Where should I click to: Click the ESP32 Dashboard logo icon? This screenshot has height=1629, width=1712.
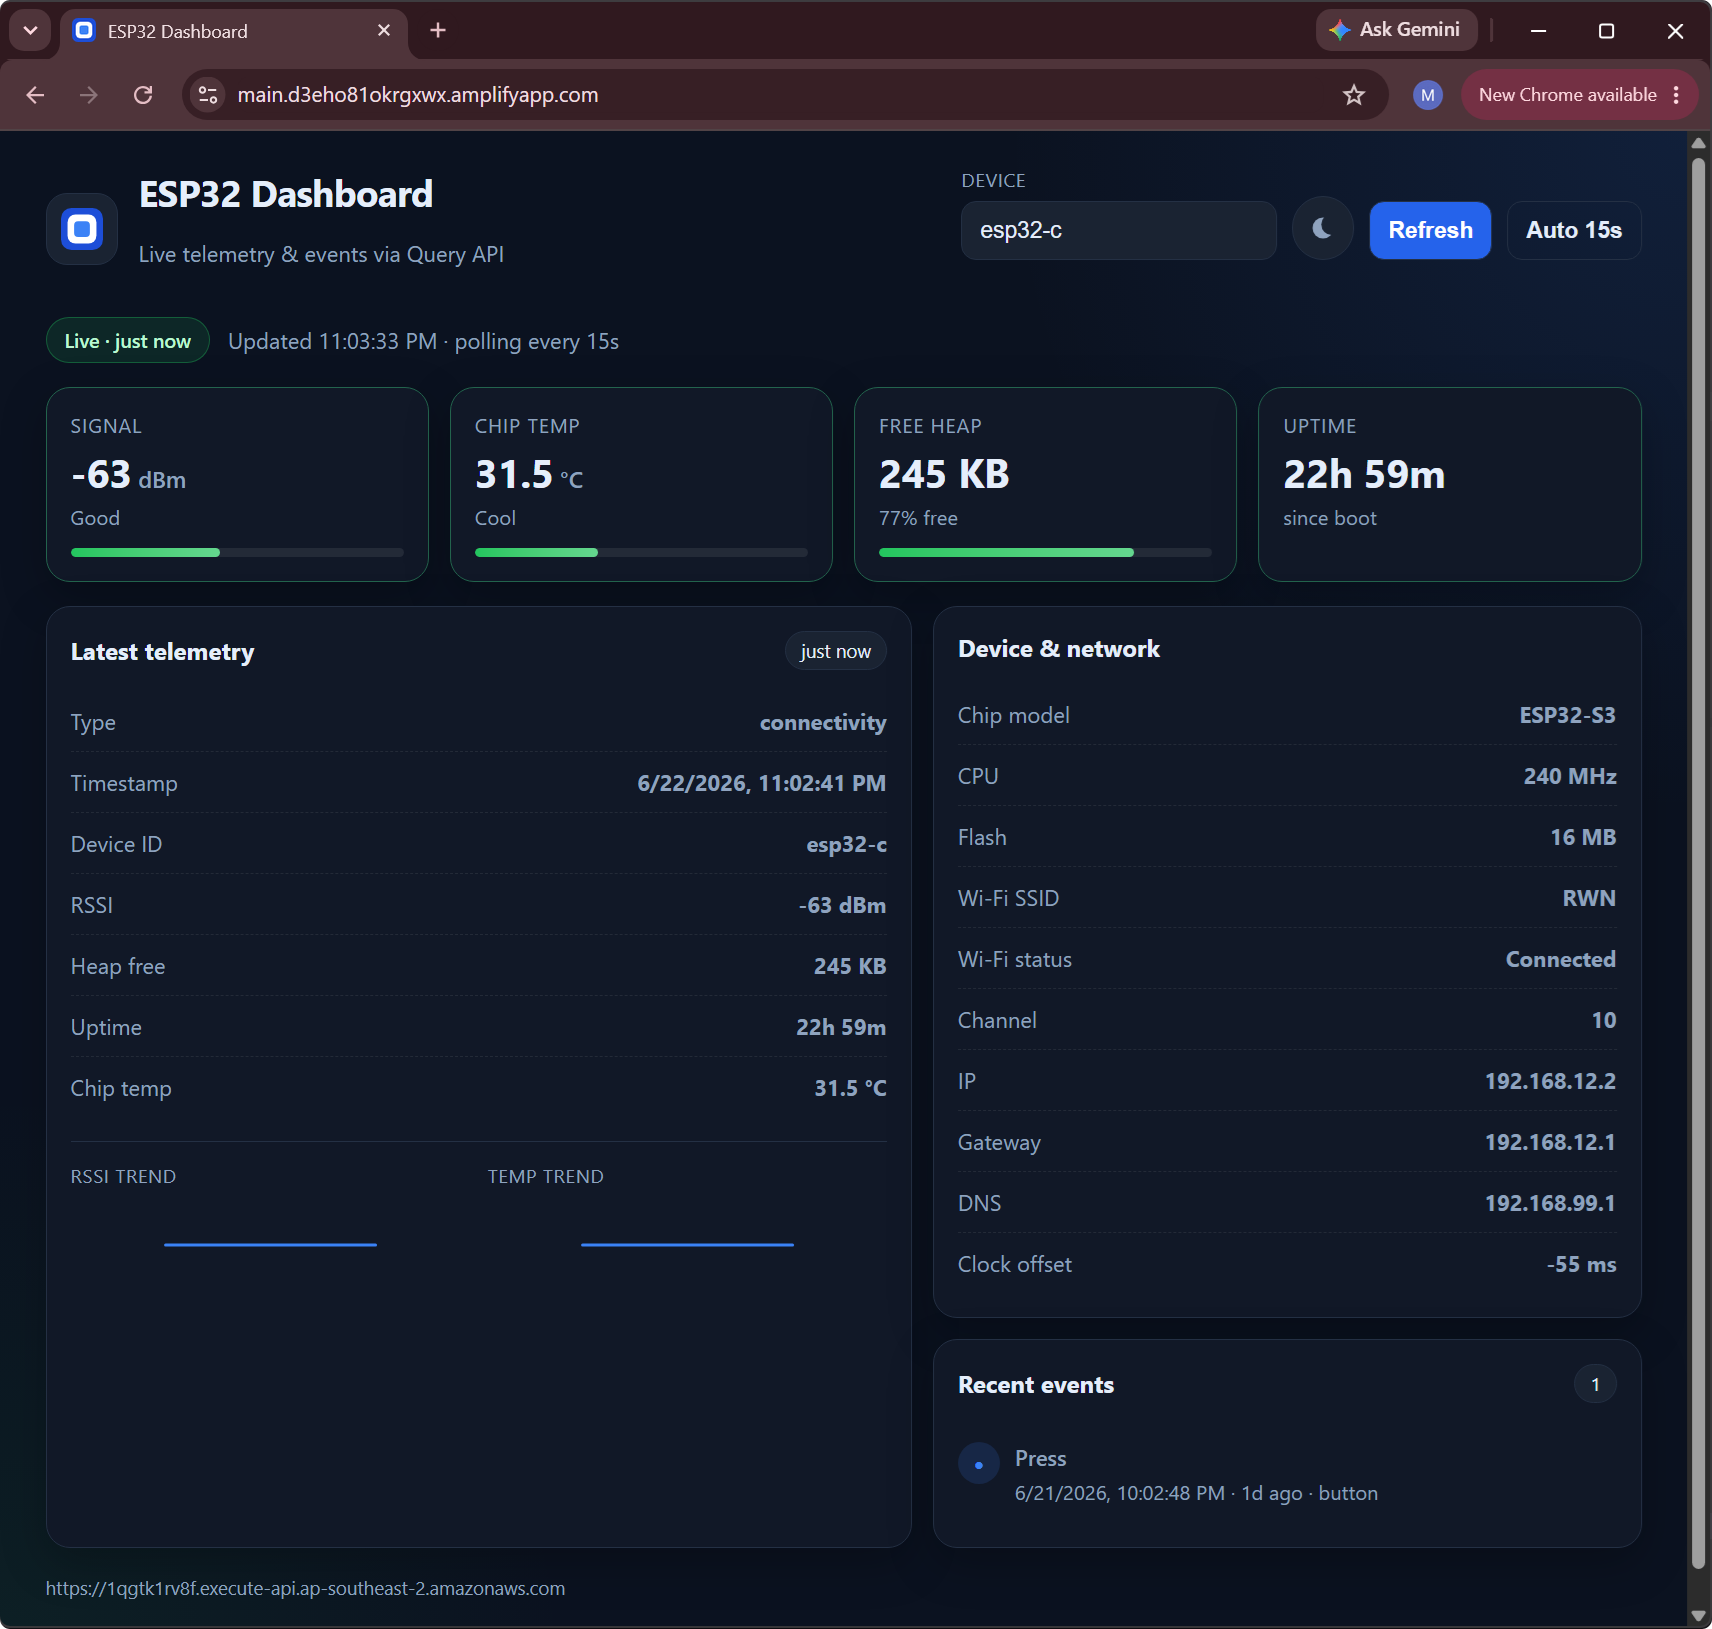82,229
